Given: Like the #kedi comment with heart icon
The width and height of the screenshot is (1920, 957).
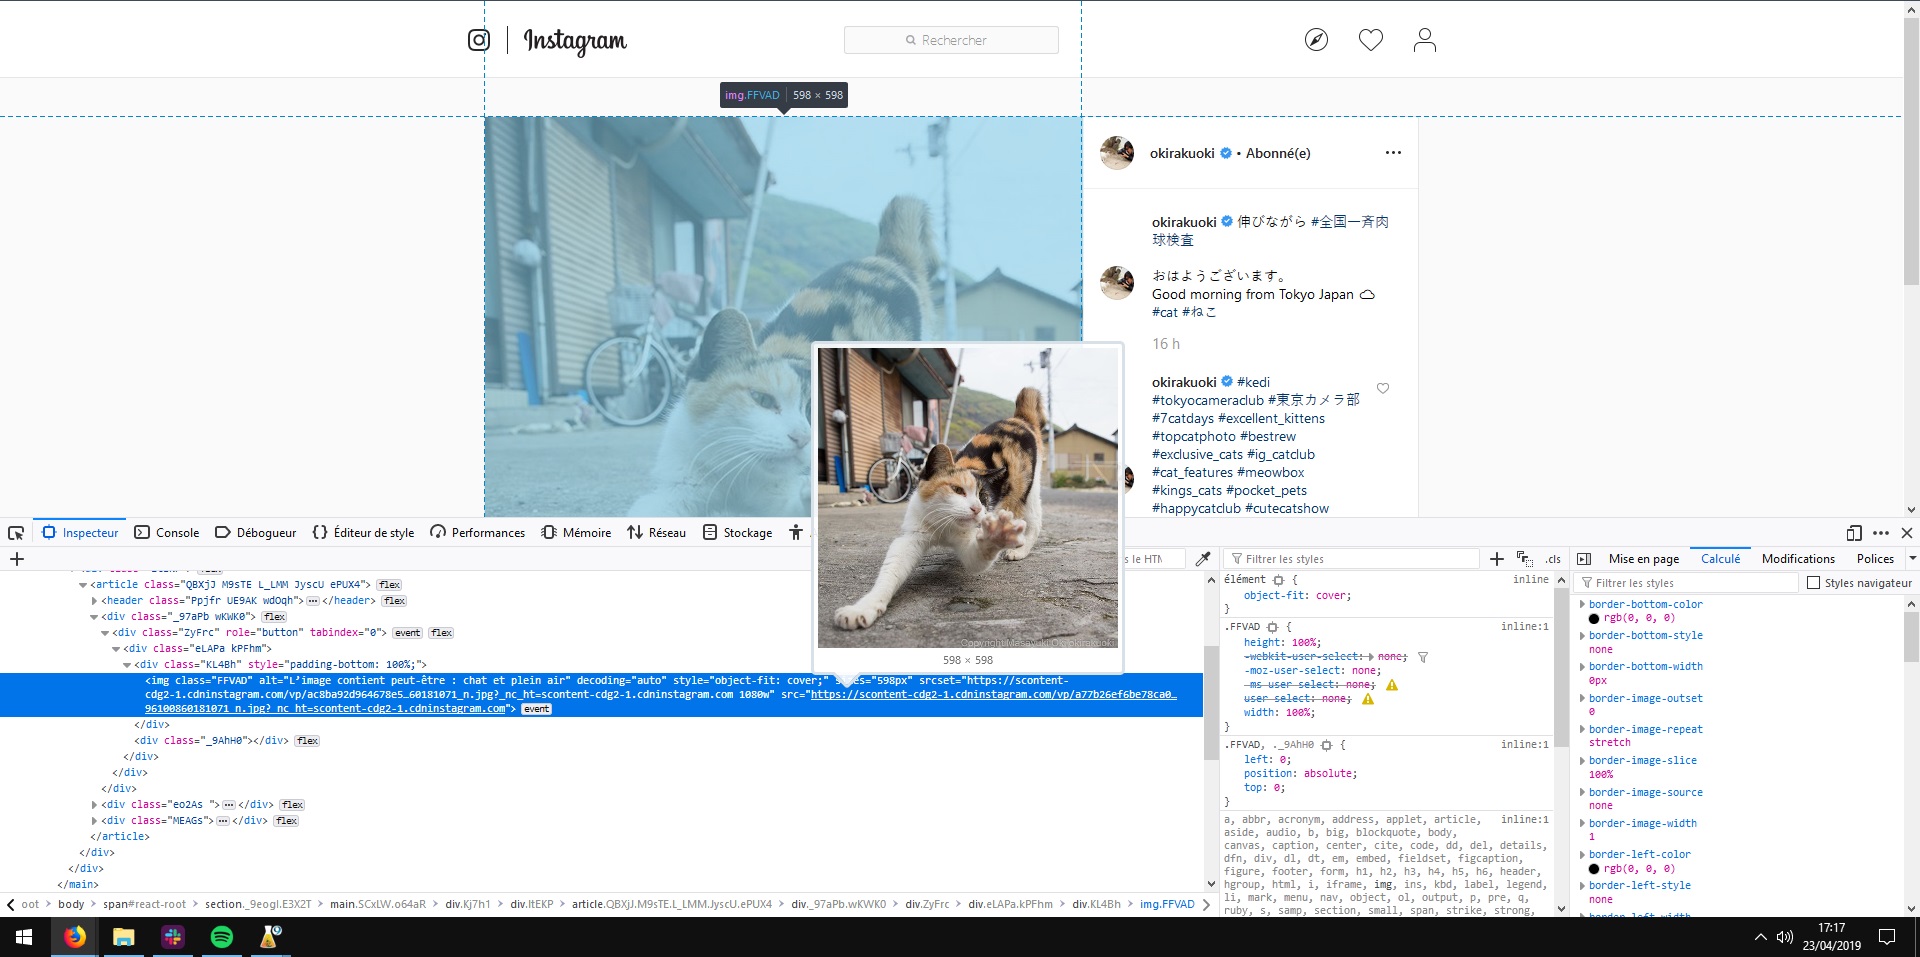Looking at the screenshot, I should pyautogui.click(x=1383, y=388).
